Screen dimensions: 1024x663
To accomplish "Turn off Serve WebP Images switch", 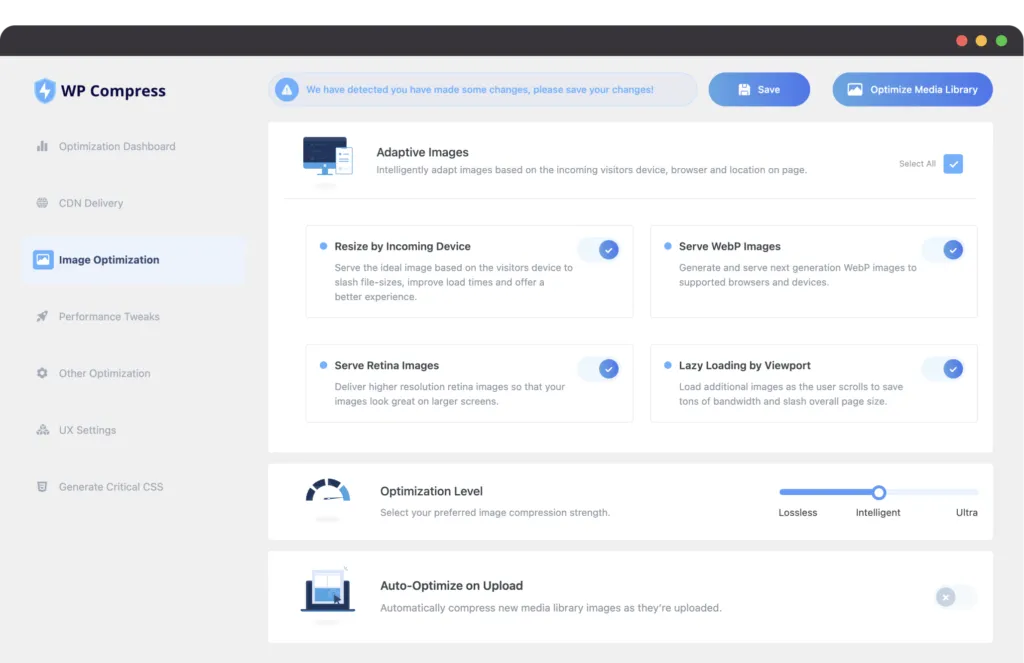I will 945,250.
